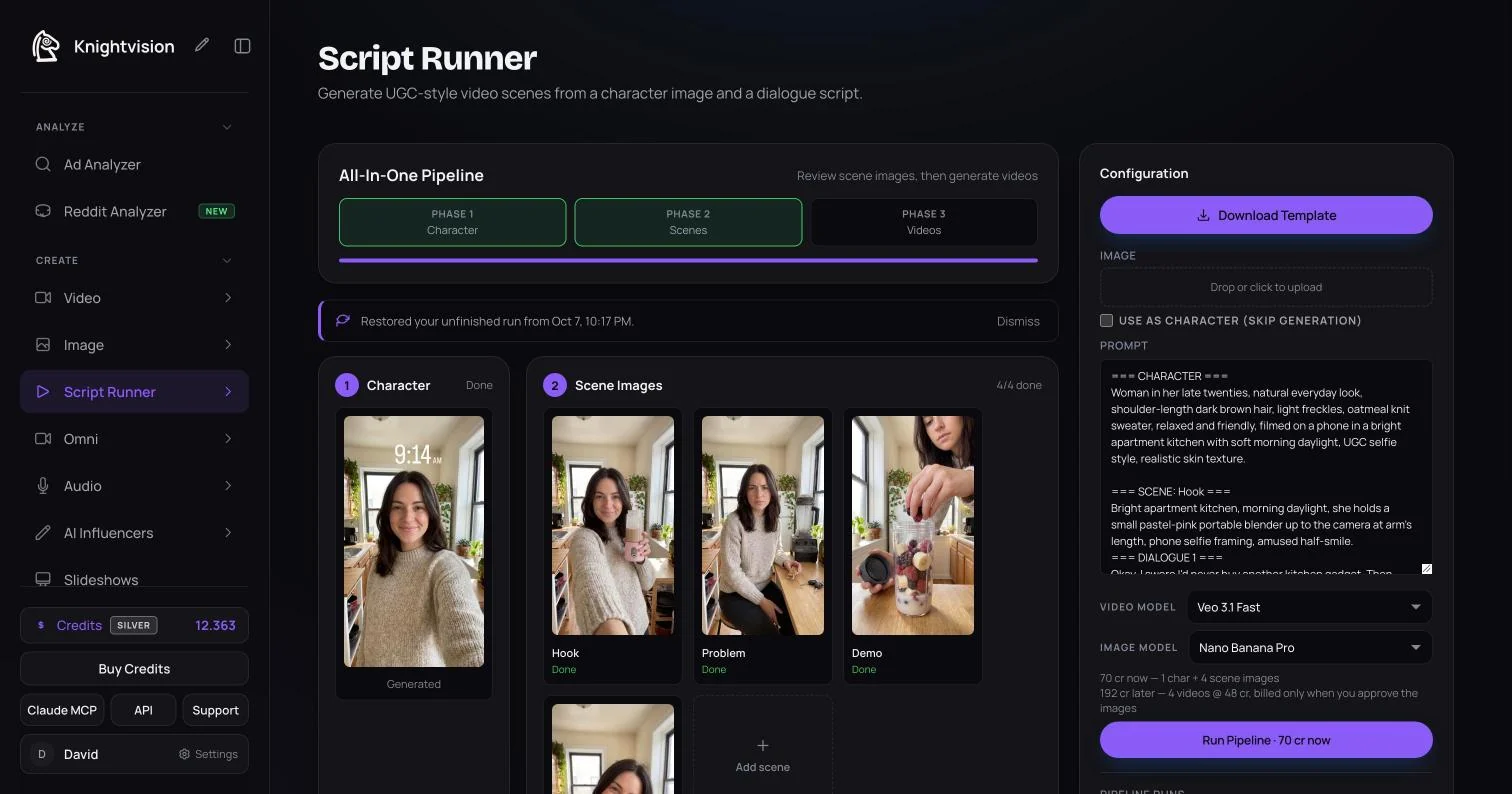
Task: Click the Omni icon in the sidebar
Action: (x=43, y=439)
